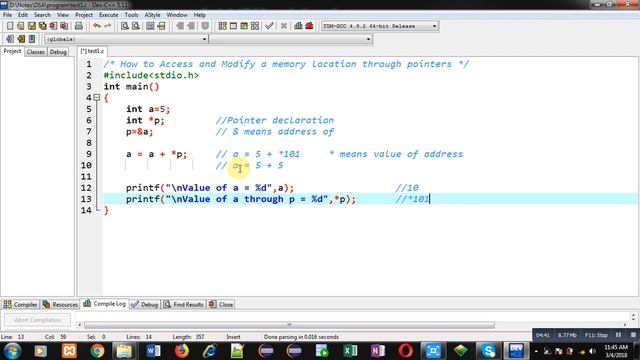Create a new source file via toolbar icon
This screenshot has width=640, height=360.
(x=10, y=26)
